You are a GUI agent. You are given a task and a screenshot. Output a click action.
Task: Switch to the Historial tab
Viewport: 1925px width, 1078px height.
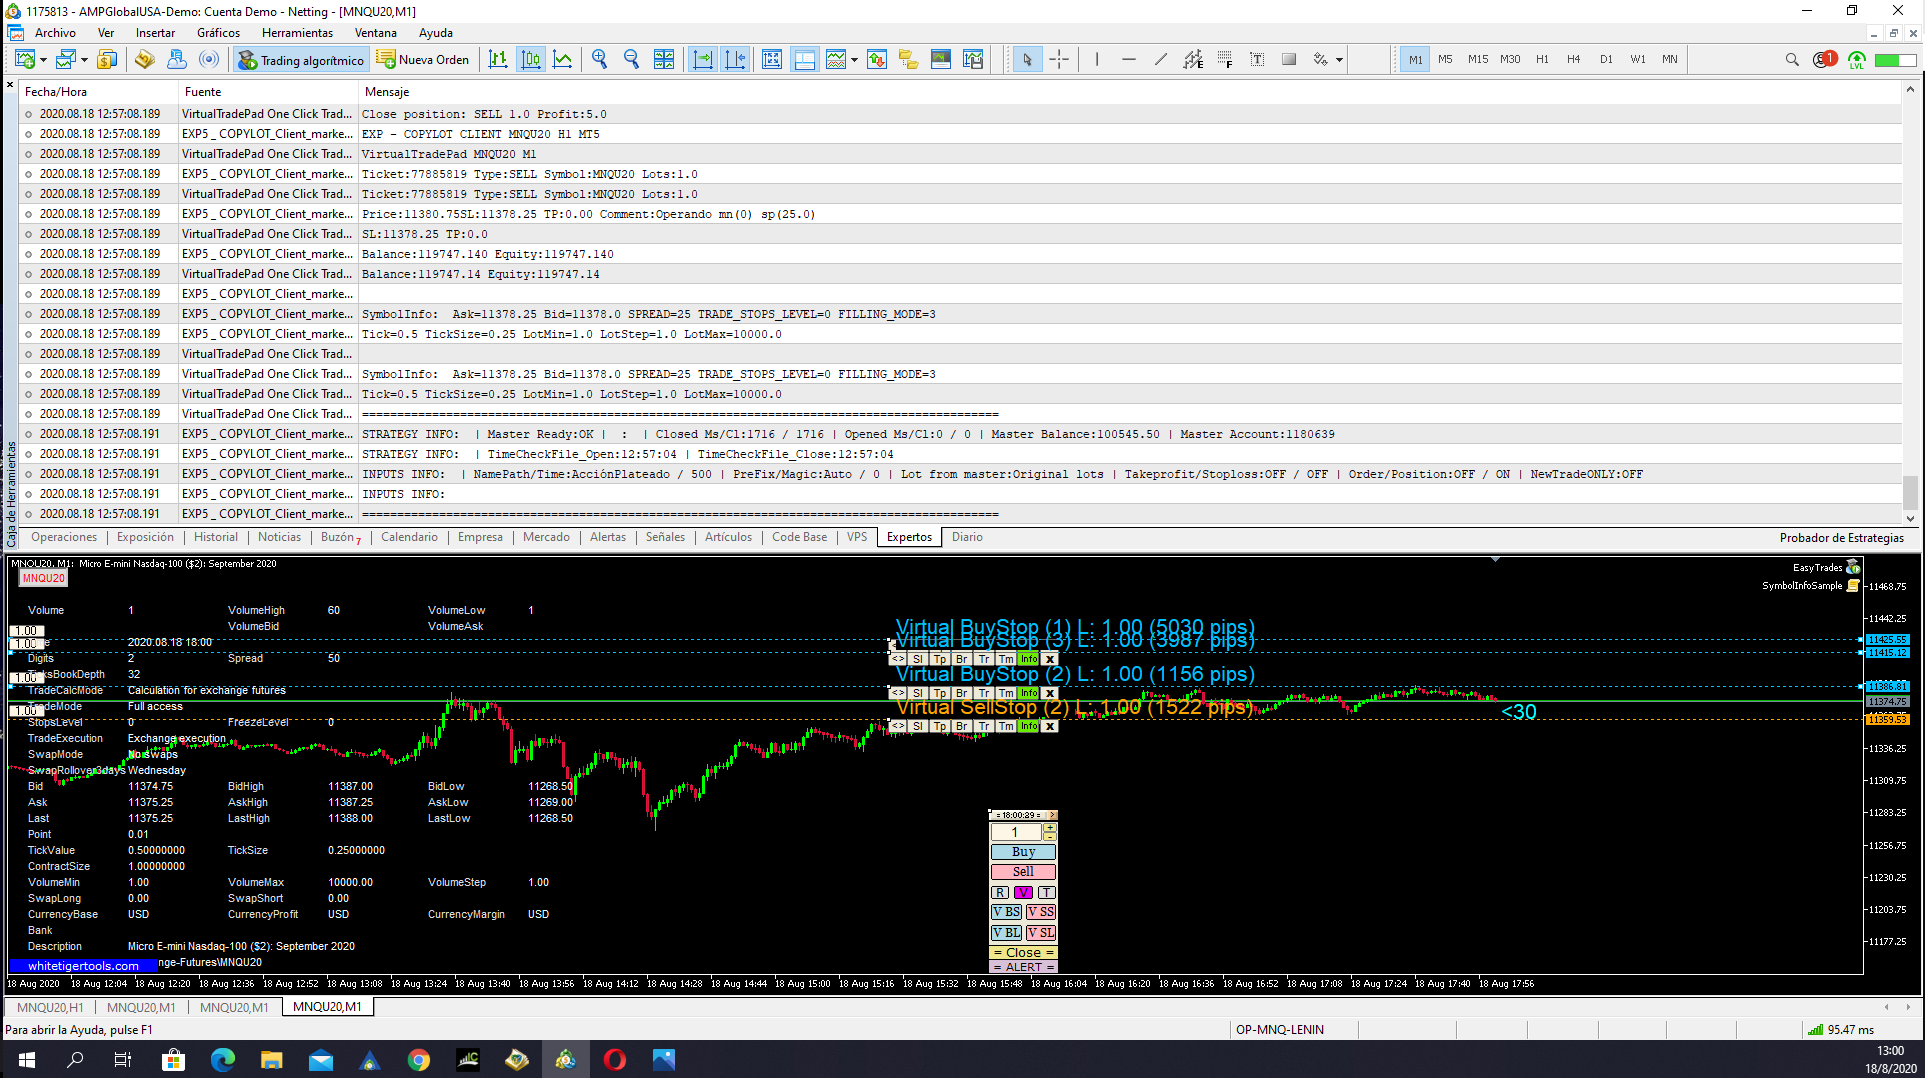pos(216,537)
